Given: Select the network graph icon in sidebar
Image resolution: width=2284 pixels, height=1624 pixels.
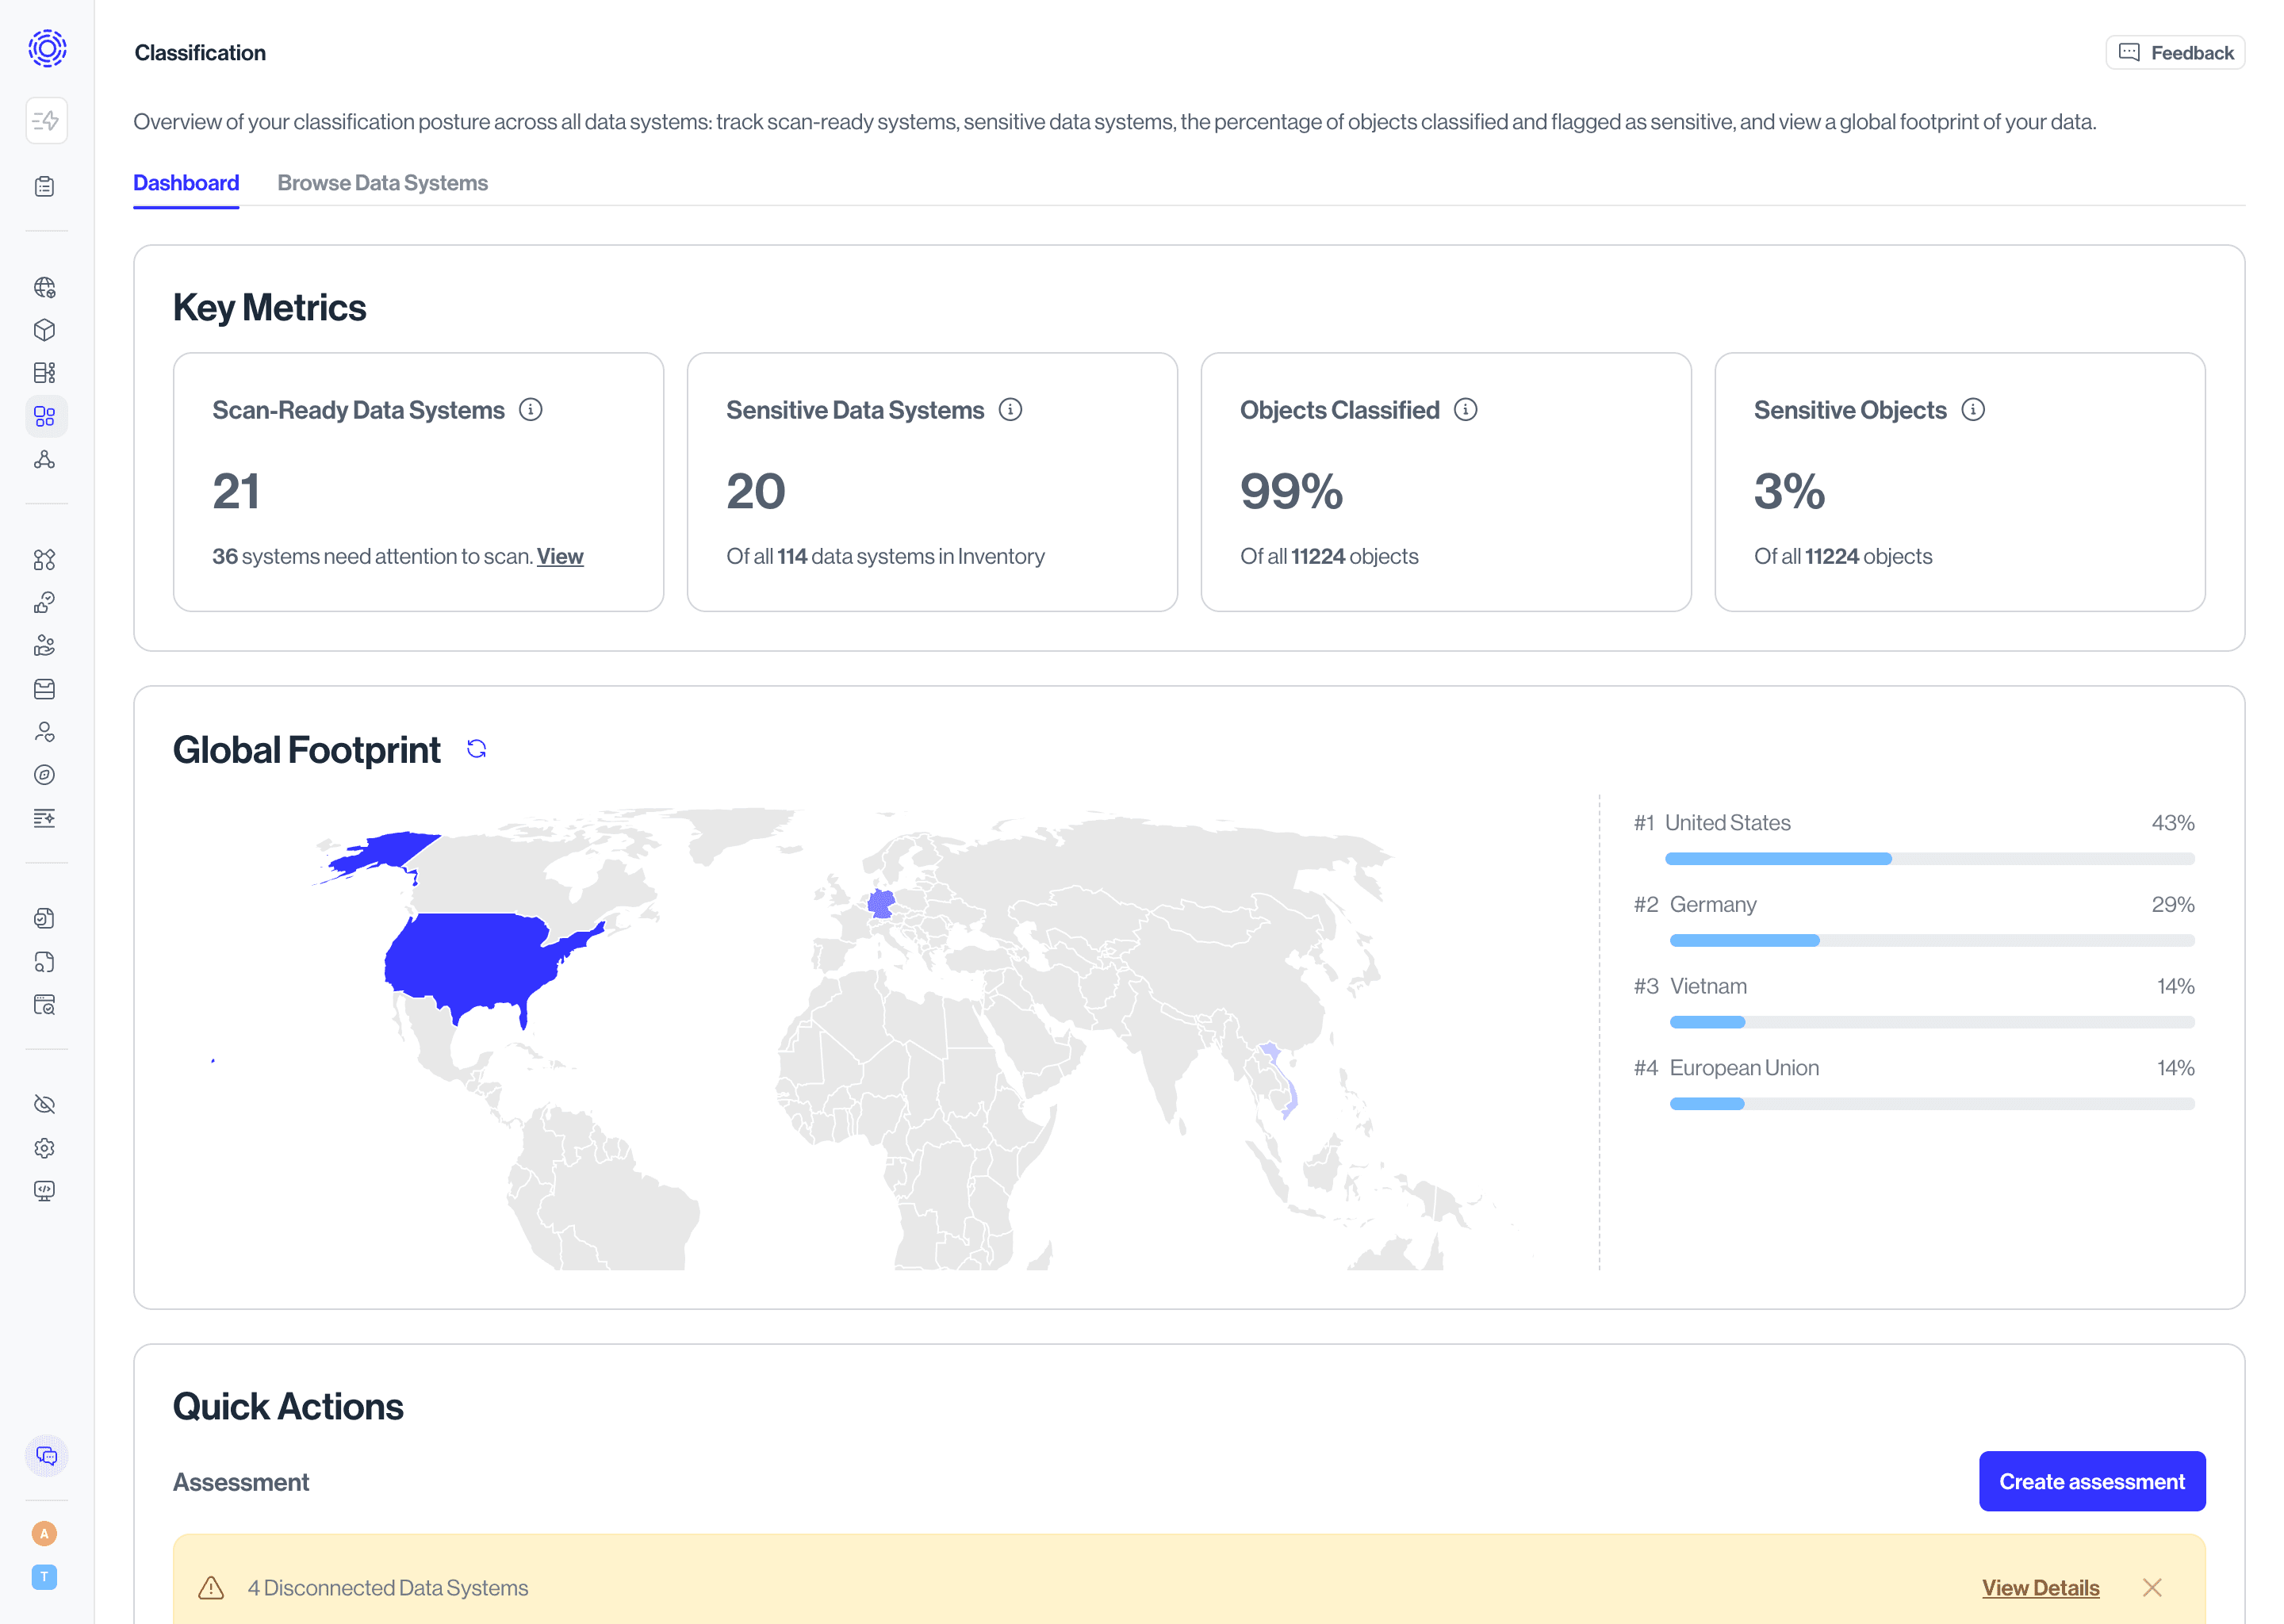Looking at the screenshot, I should (45, 460).
